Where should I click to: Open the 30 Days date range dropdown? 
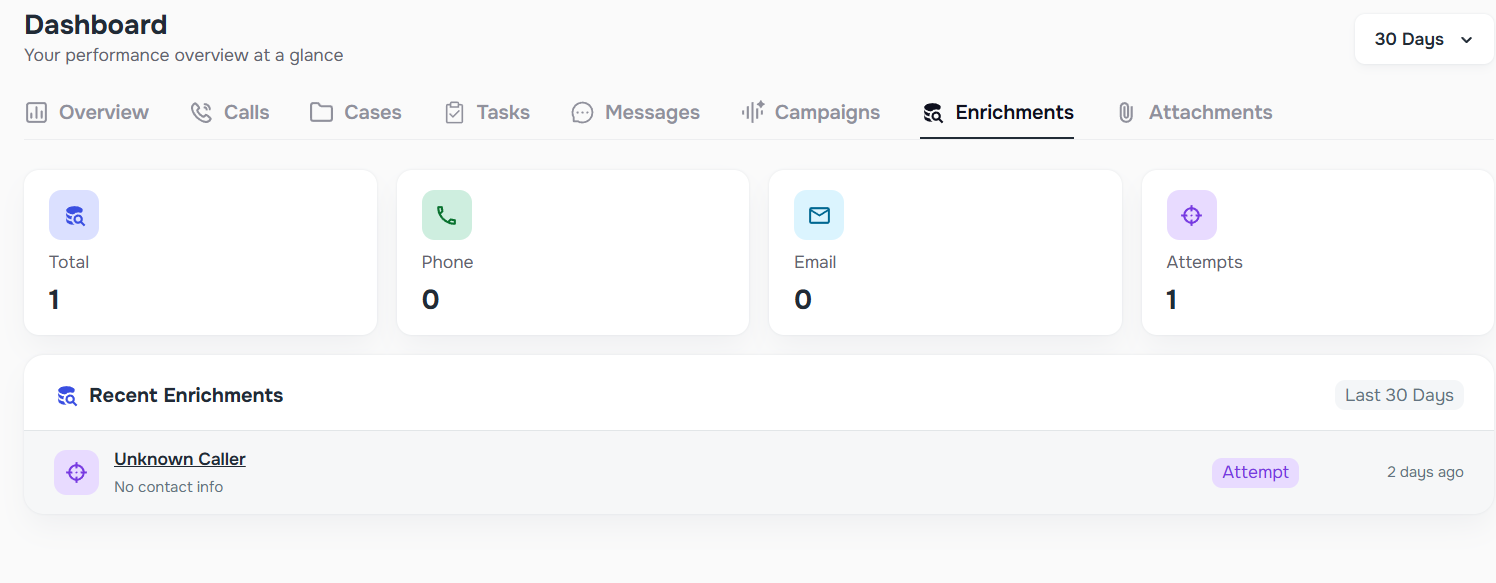(1423, 39)
